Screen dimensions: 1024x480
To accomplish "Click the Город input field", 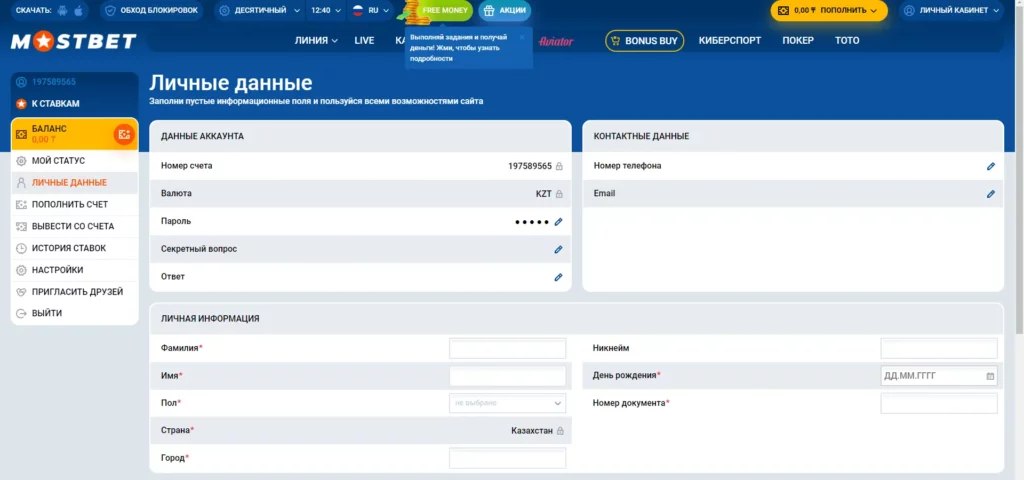I will click(507, 458).
